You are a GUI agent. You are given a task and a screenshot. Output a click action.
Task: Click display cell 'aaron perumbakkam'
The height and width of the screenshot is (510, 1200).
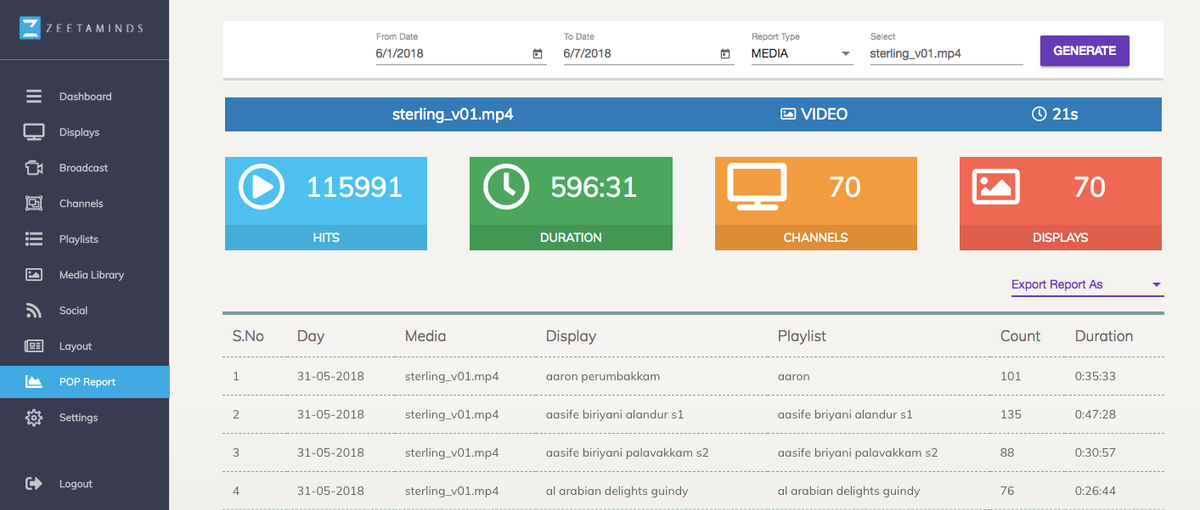point(603,377)
